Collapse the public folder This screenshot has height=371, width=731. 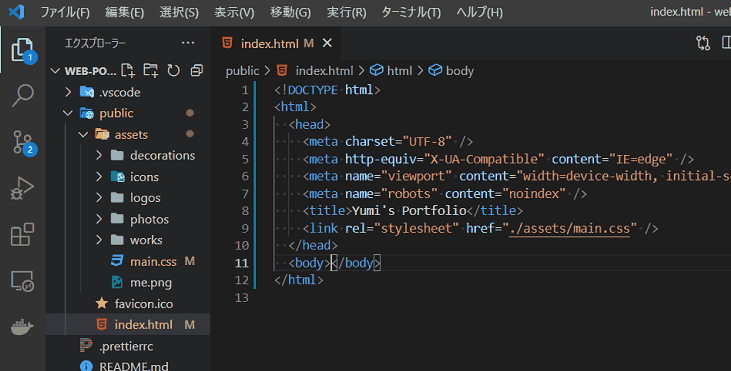pyautogui.click(x=68, y=113)
